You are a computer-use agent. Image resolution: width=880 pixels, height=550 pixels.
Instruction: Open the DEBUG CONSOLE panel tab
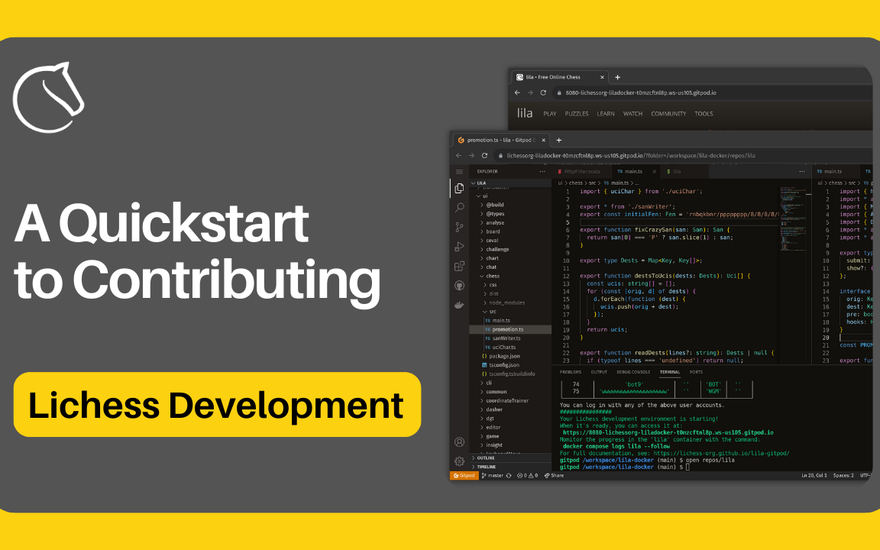click(633, 372)
